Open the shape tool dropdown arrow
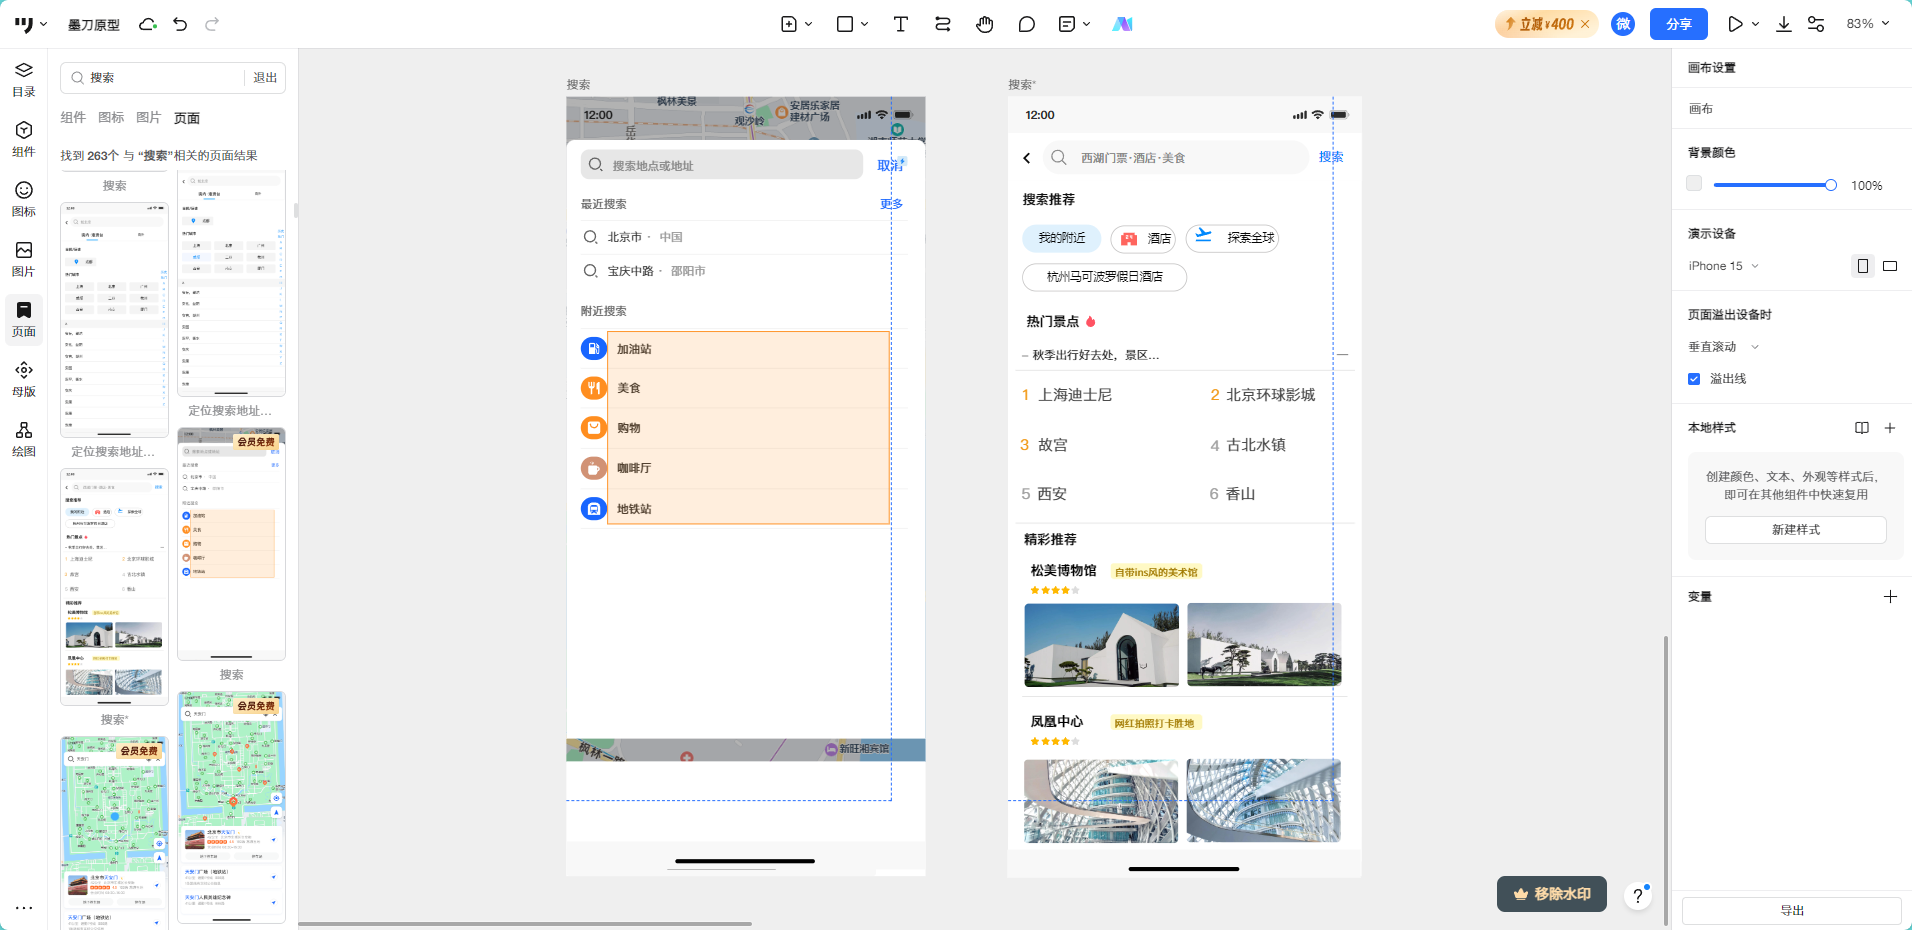 tap(864, 24)
